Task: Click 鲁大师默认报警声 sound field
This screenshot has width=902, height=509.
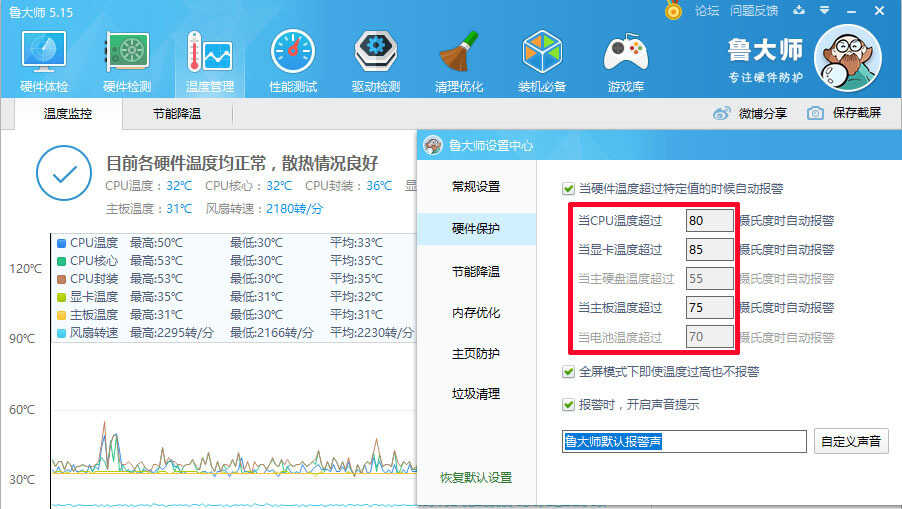Action: (684, 441)
